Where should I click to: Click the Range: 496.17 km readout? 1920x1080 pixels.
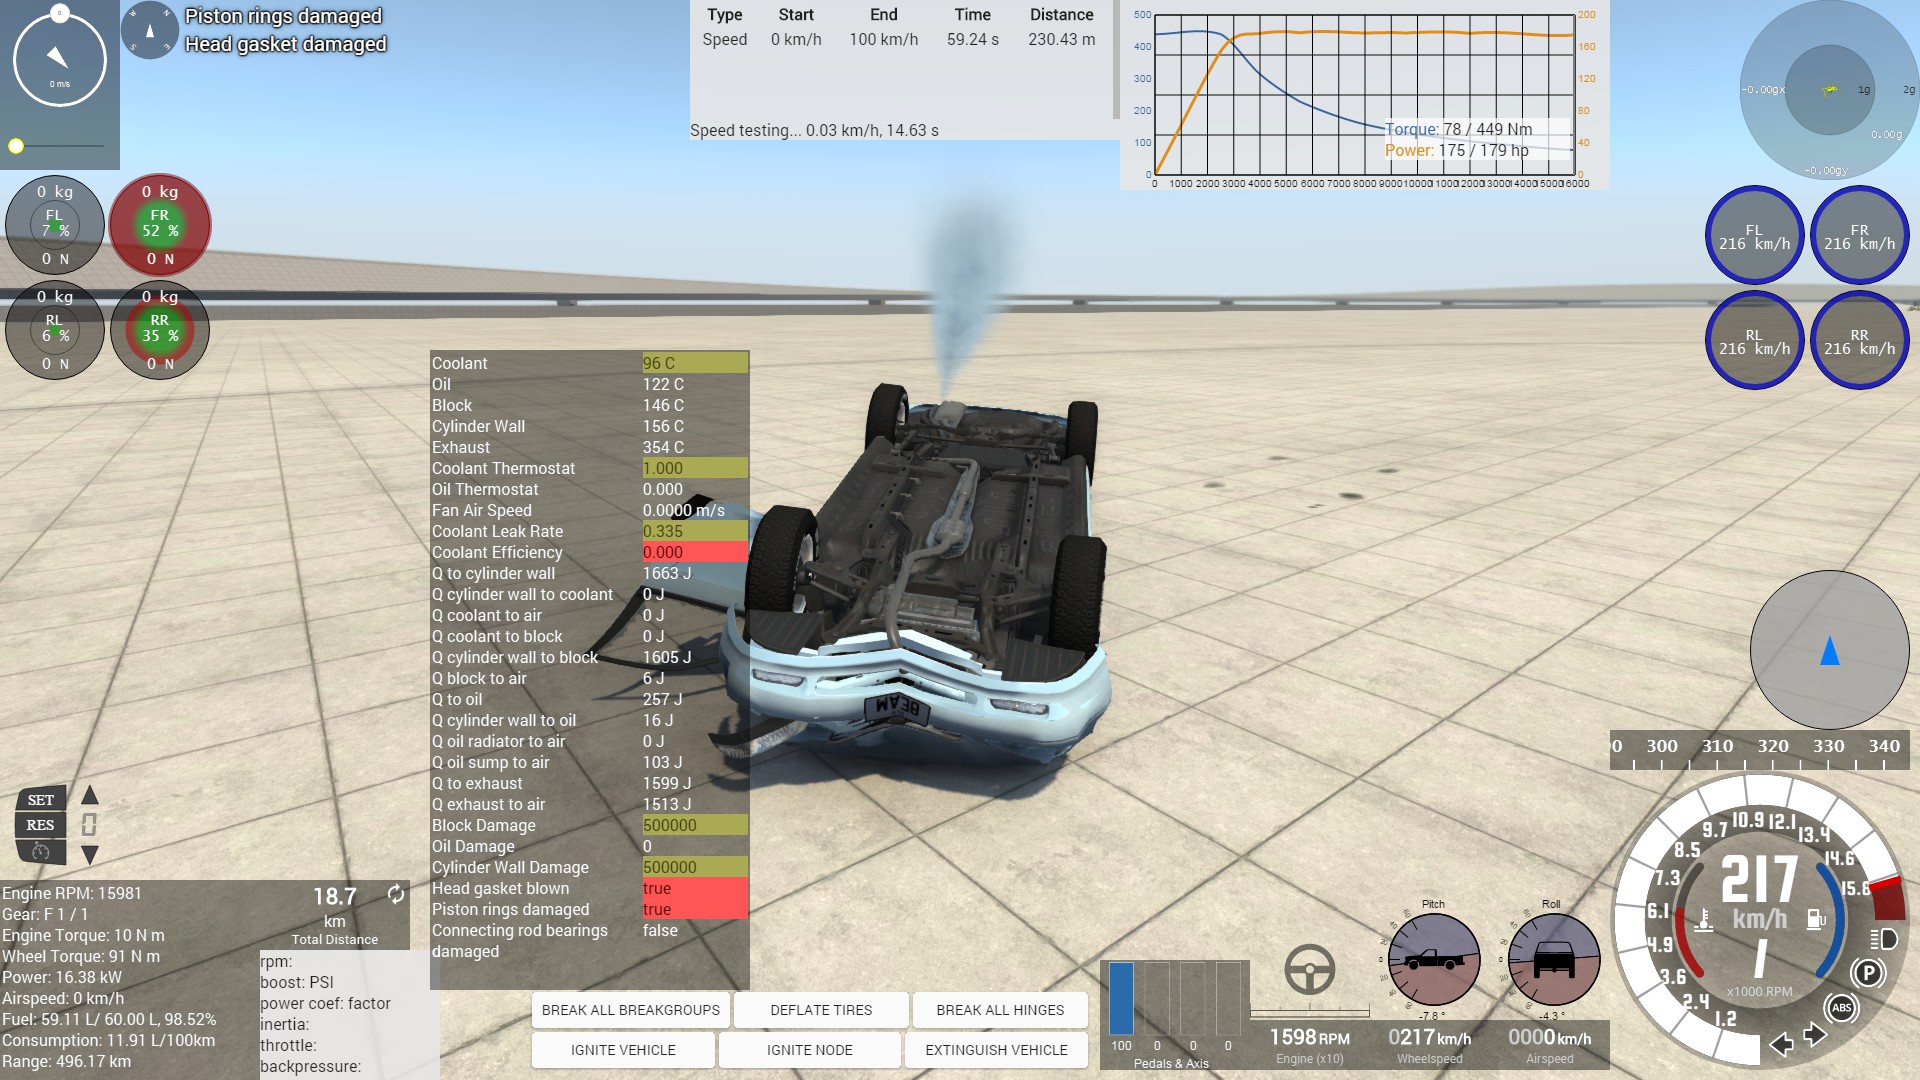click(x=67, y=1061)
